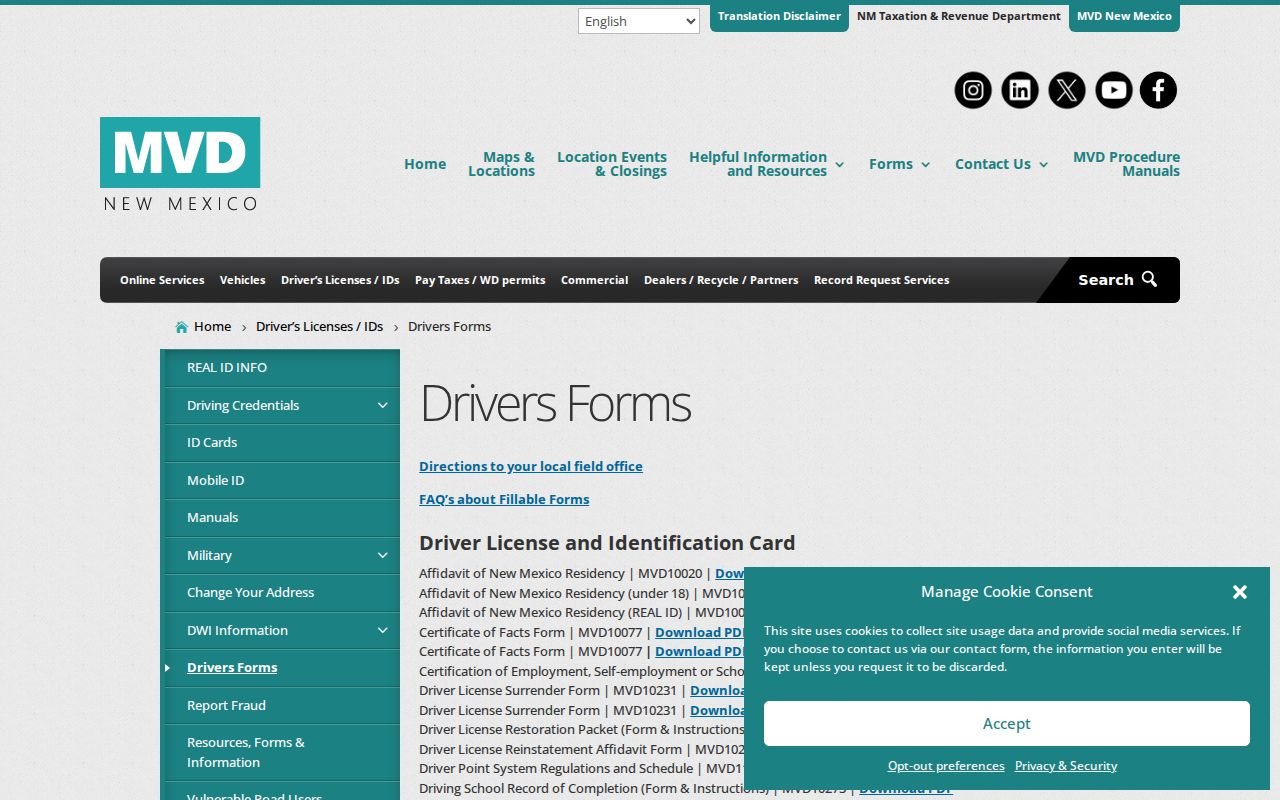Open Opt-out preferences link

click(x=946, y=766)
